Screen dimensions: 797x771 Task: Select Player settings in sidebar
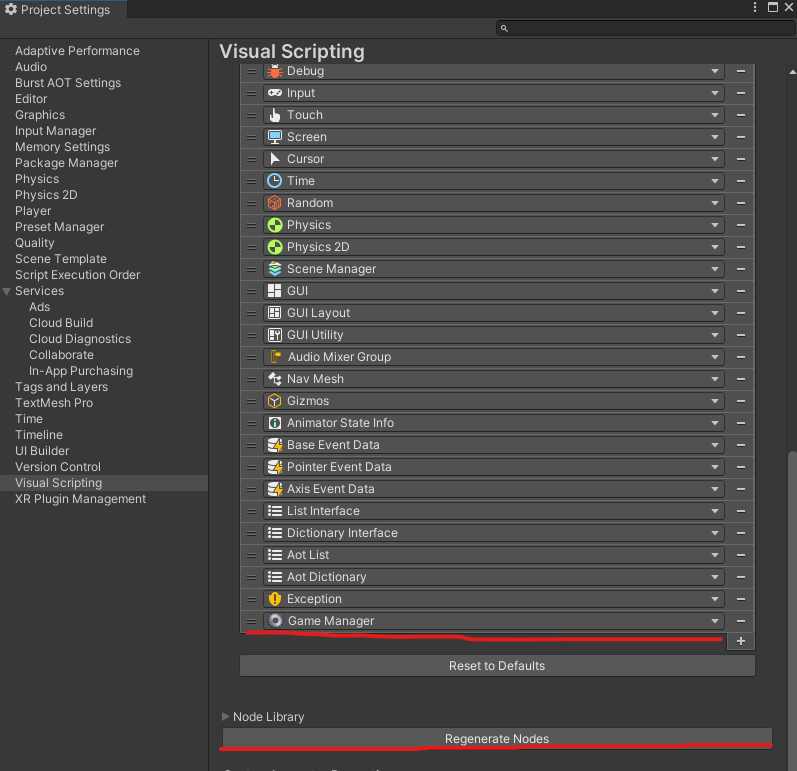(x=33, y=211)
